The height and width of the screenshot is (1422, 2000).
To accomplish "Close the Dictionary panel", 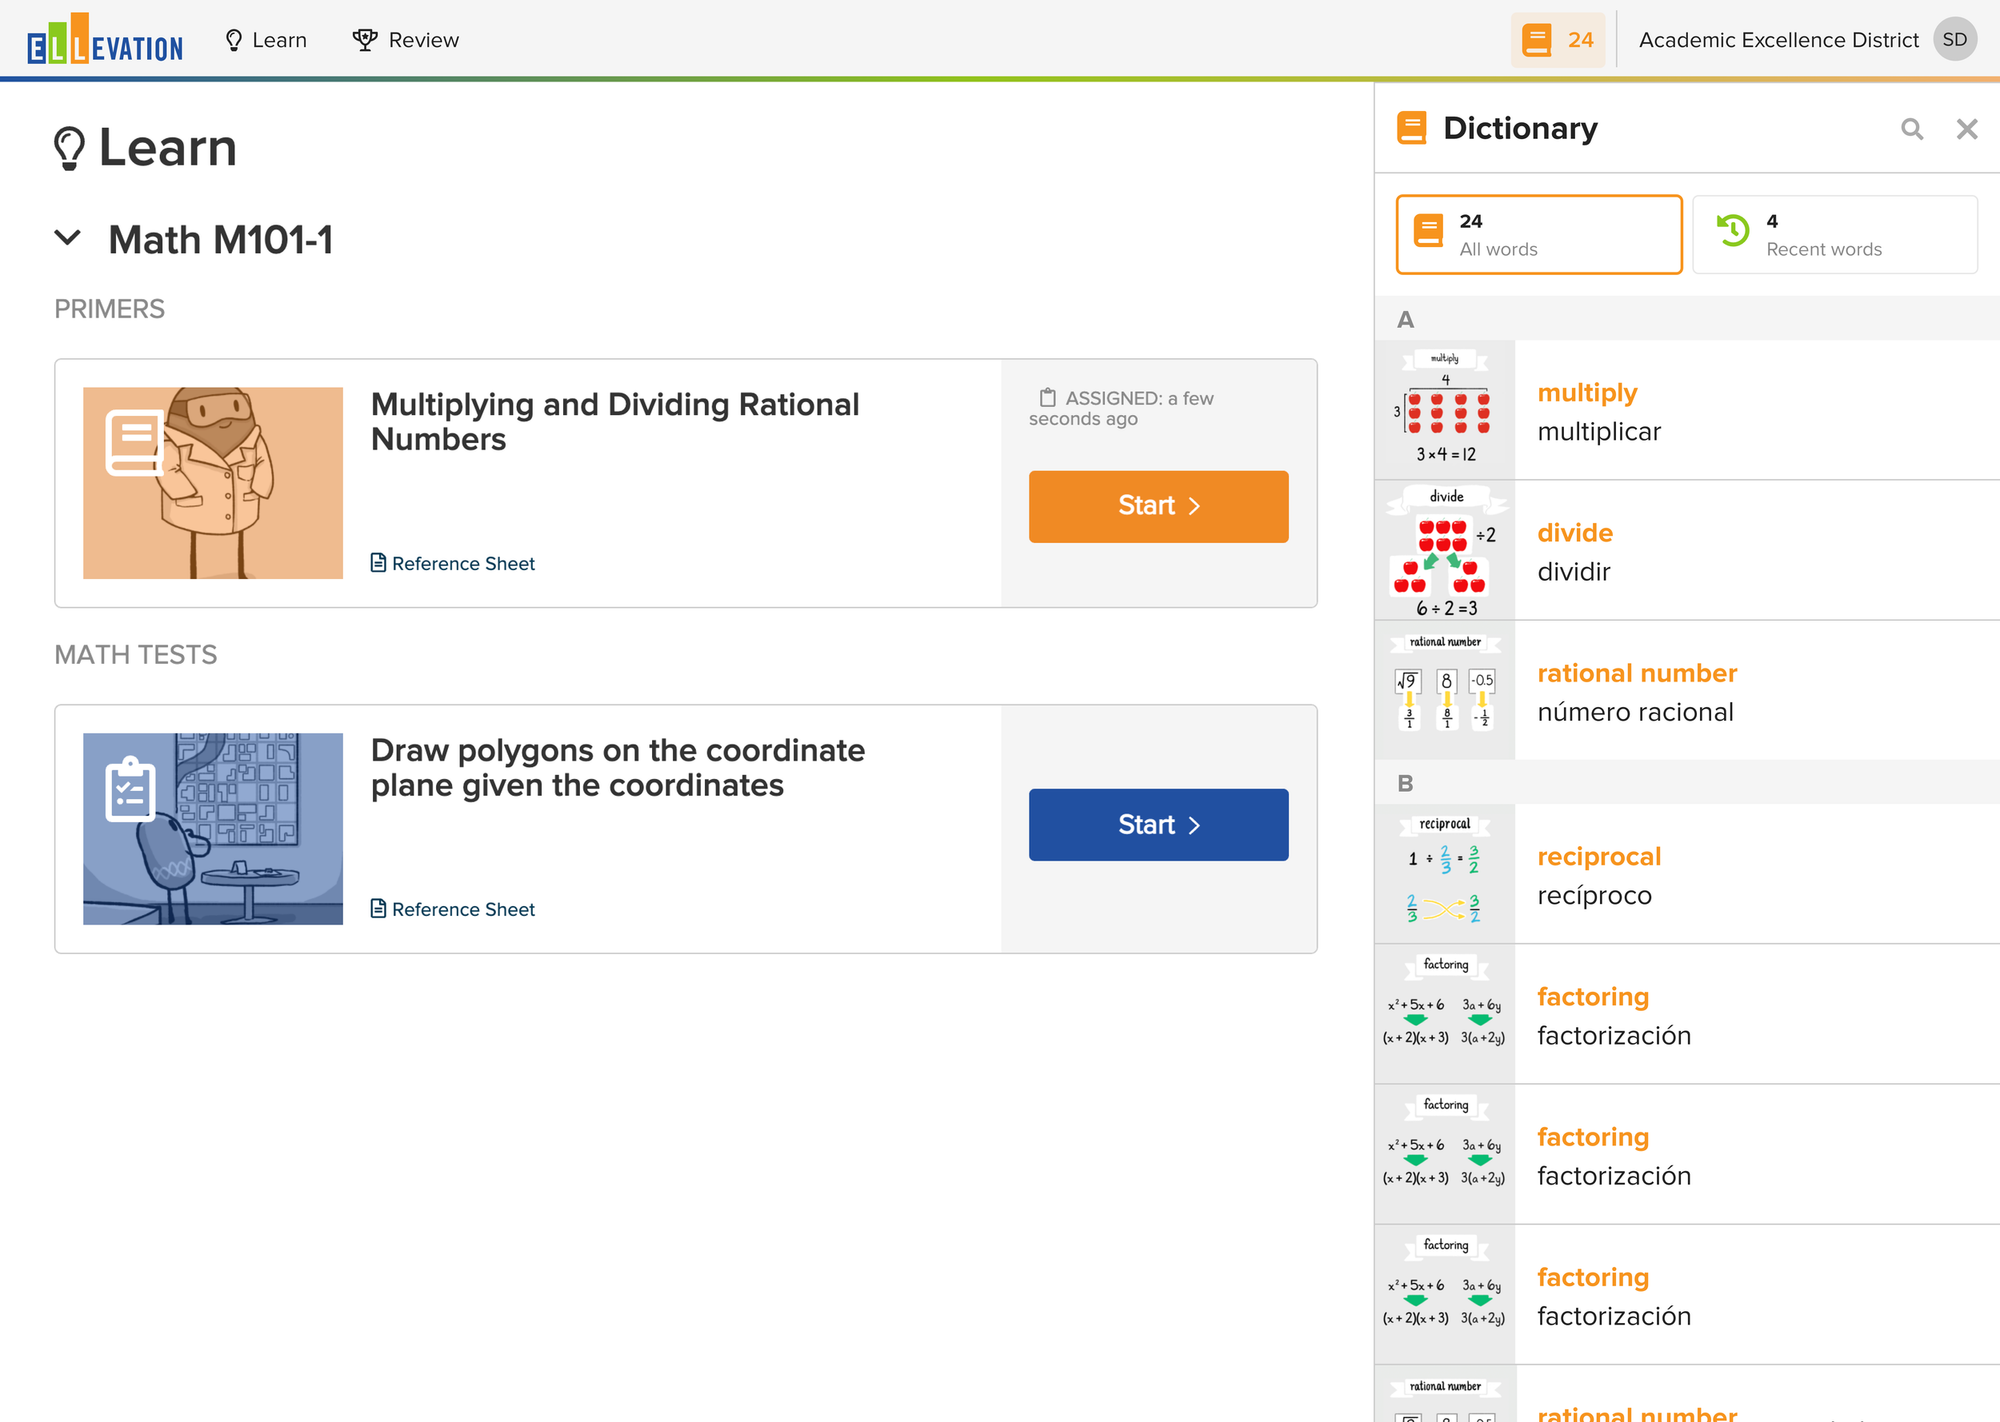I will [x=1966, y=129].
